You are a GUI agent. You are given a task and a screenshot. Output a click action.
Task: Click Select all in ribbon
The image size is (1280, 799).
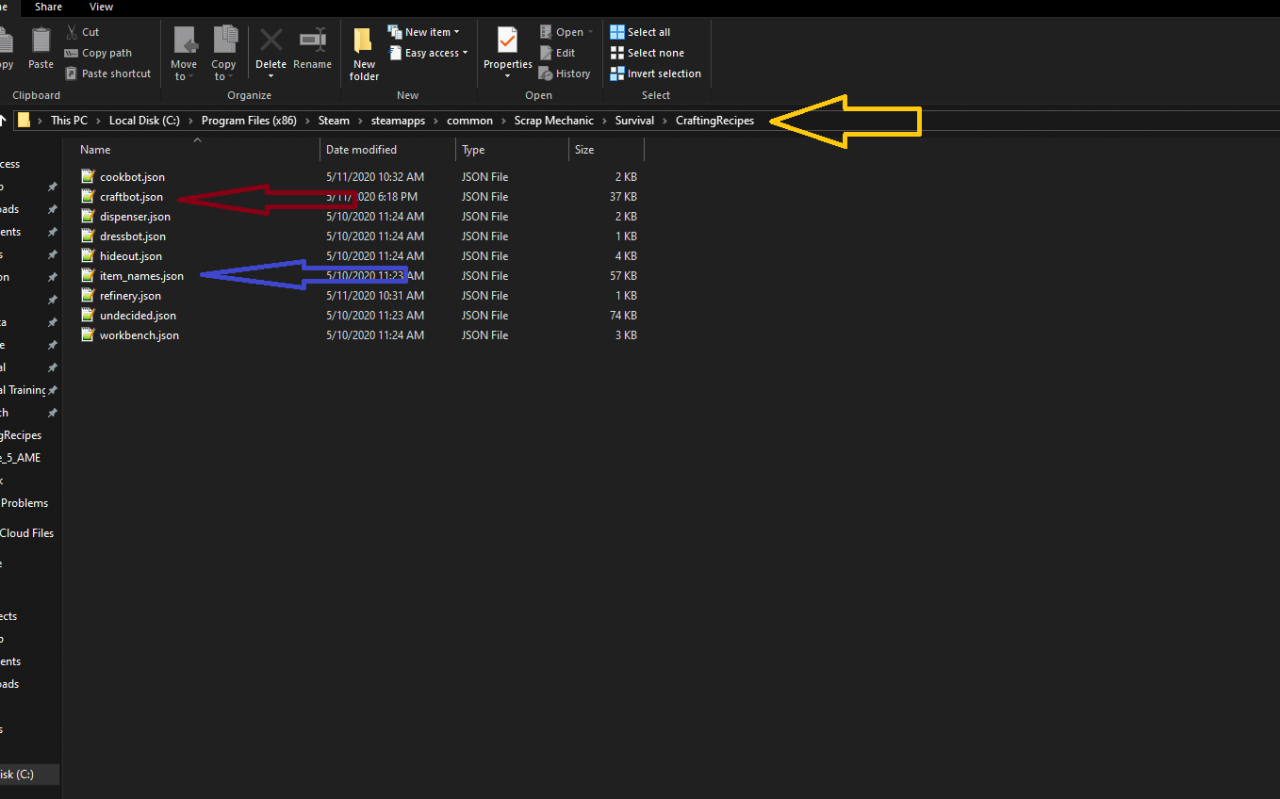click(x=640, y=32)
